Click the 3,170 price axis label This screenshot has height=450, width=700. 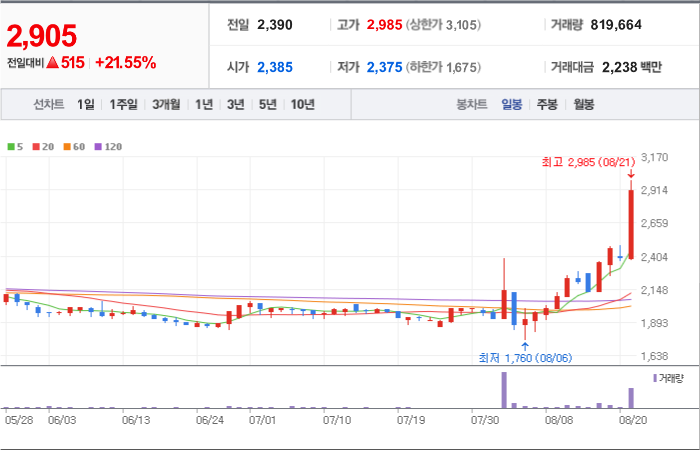coord(654,157)
